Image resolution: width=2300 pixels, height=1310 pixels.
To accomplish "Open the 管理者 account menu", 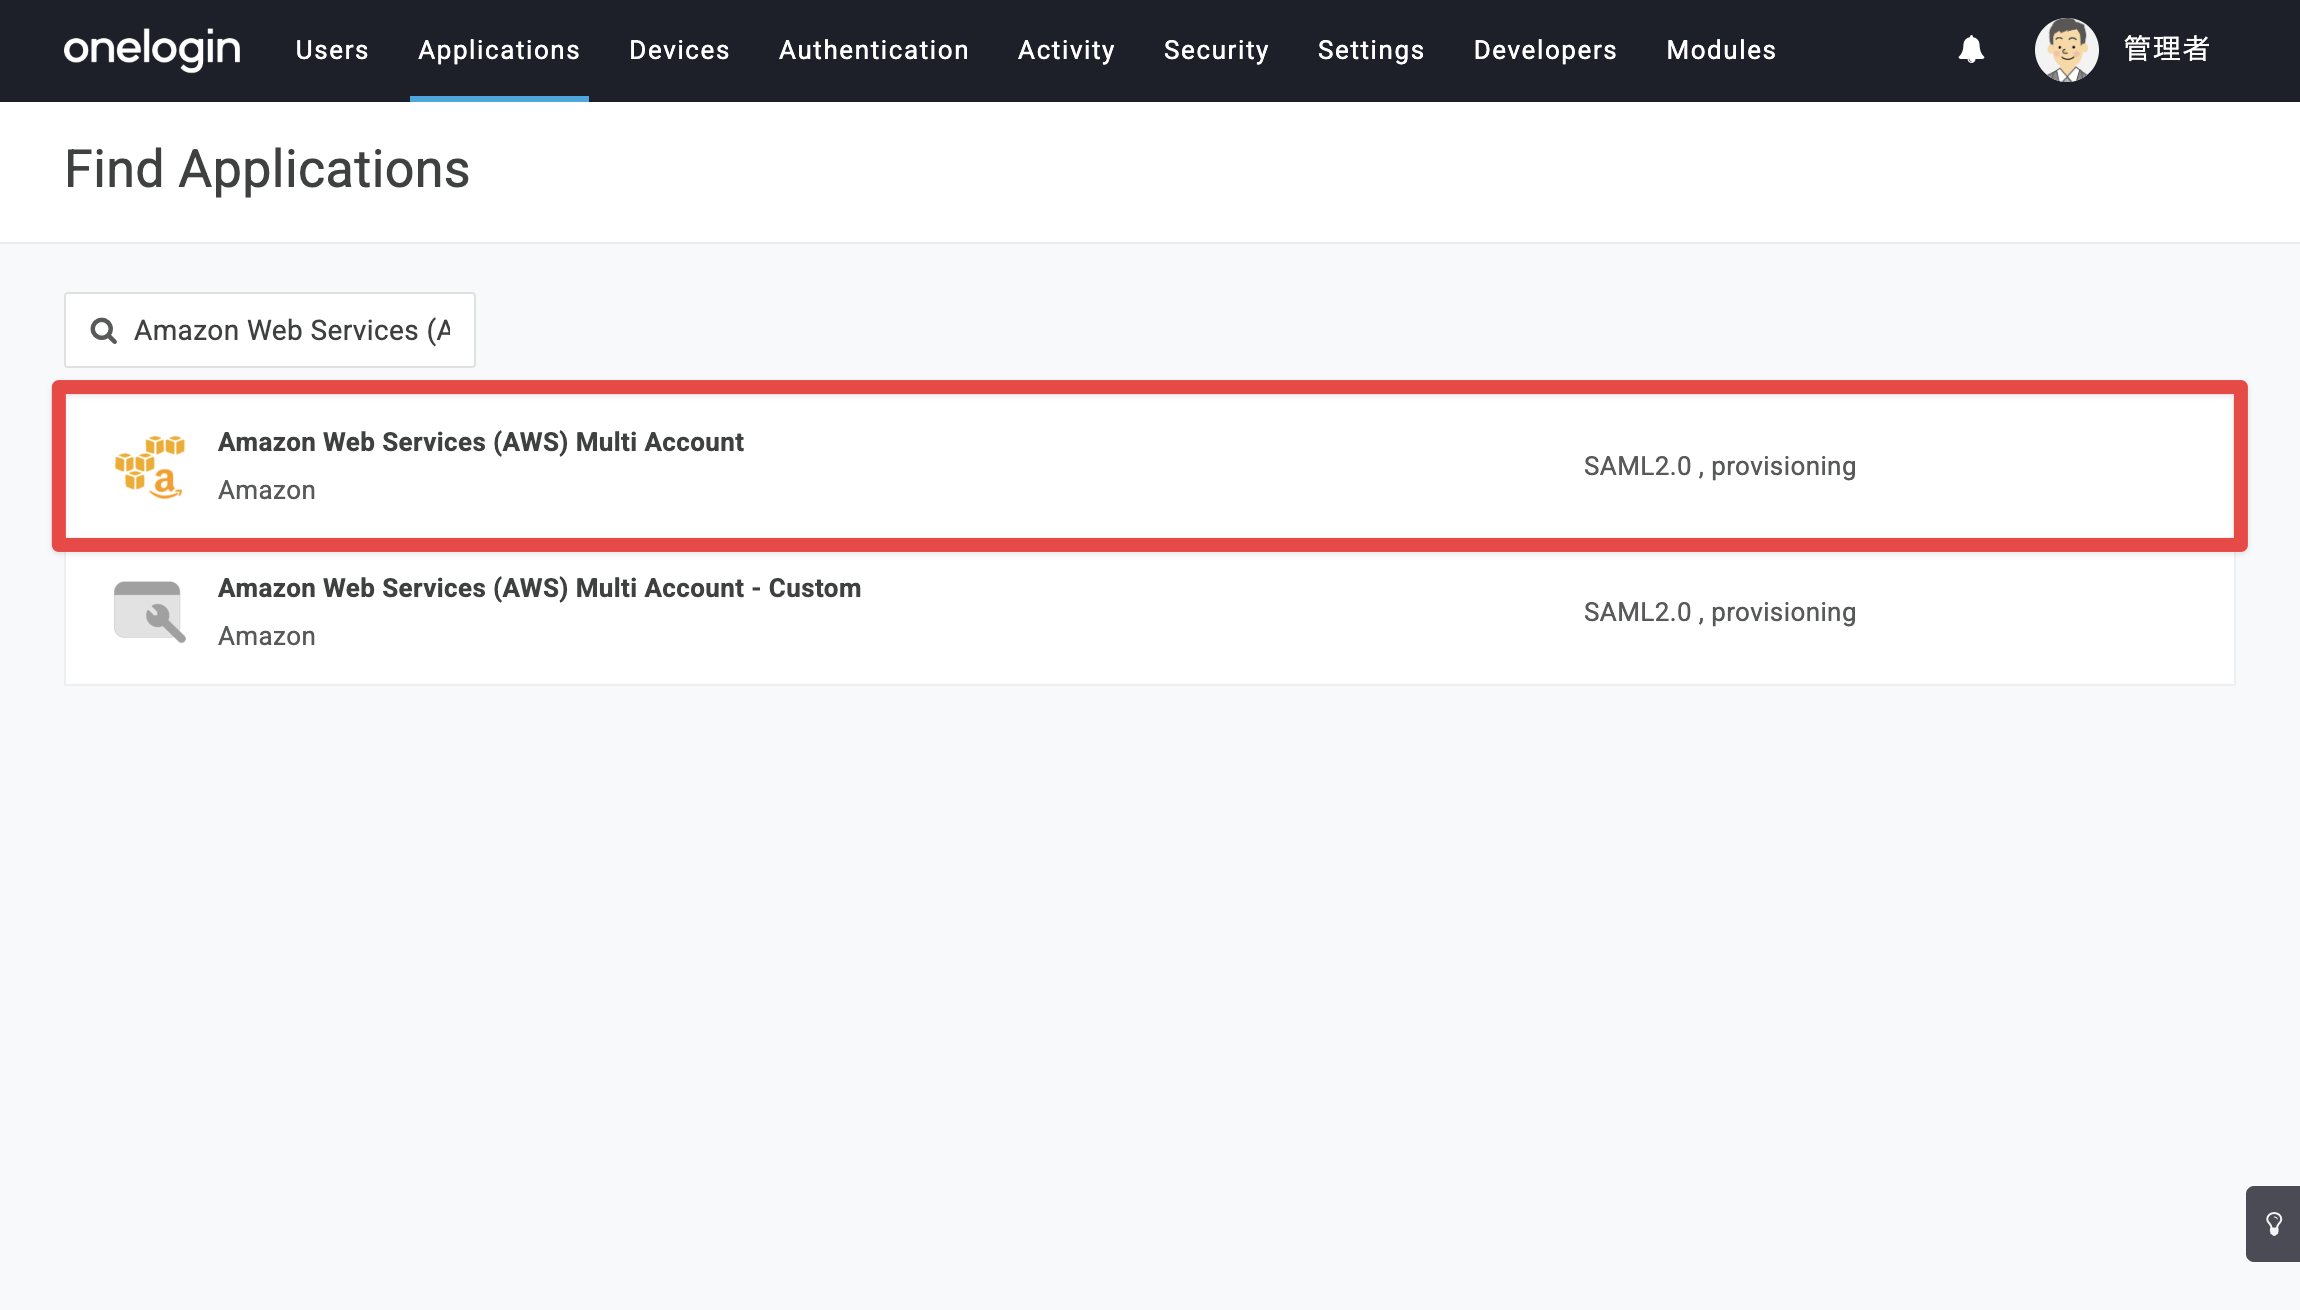I will click(2166, 49).
